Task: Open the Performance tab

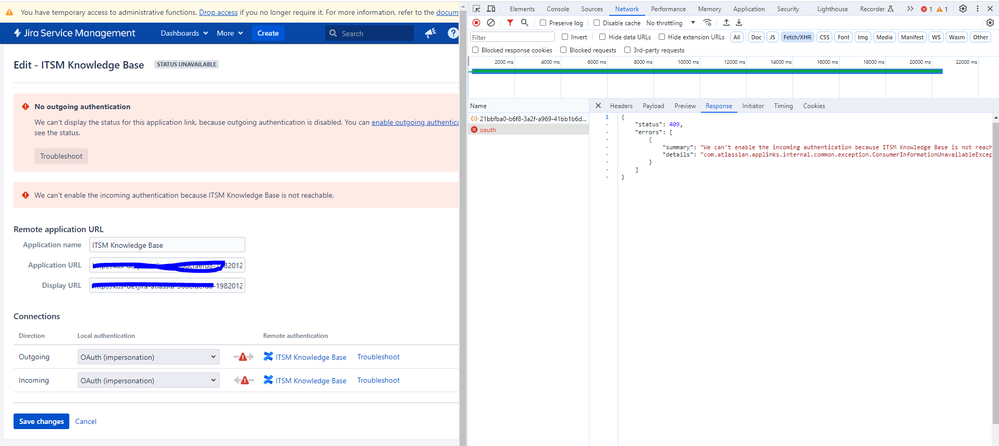Action: [x=668, y=9]
